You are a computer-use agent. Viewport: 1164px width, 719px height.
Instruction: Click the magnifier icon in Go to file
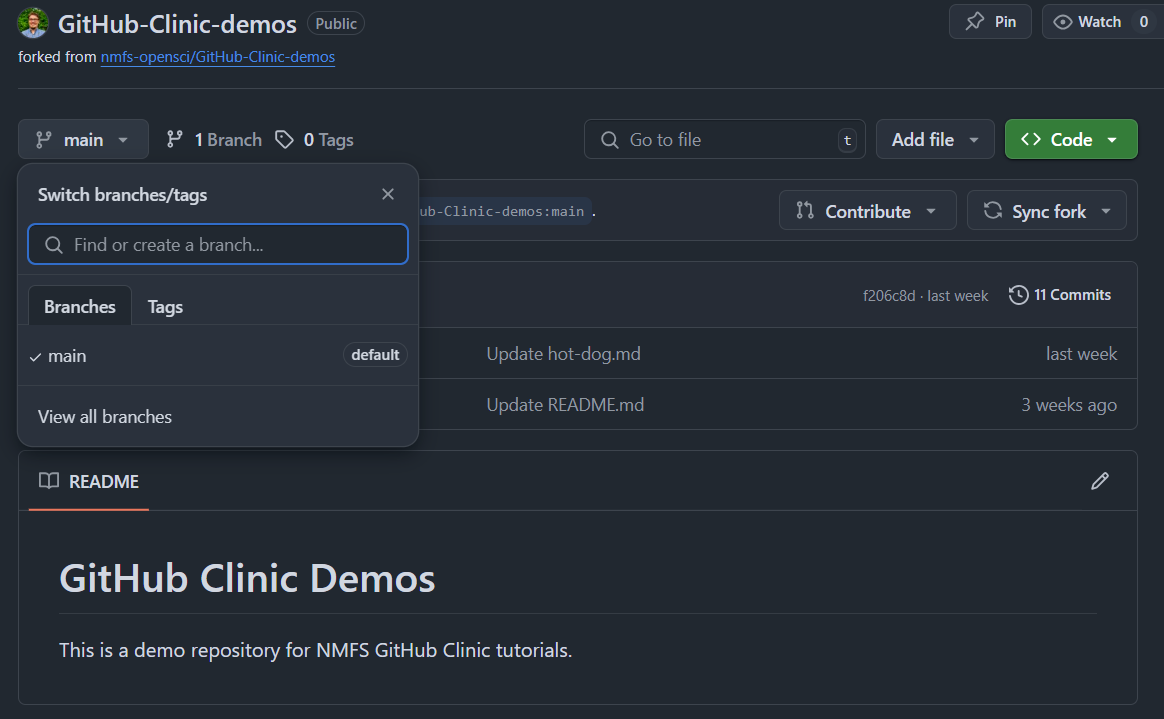pos(609,139)
